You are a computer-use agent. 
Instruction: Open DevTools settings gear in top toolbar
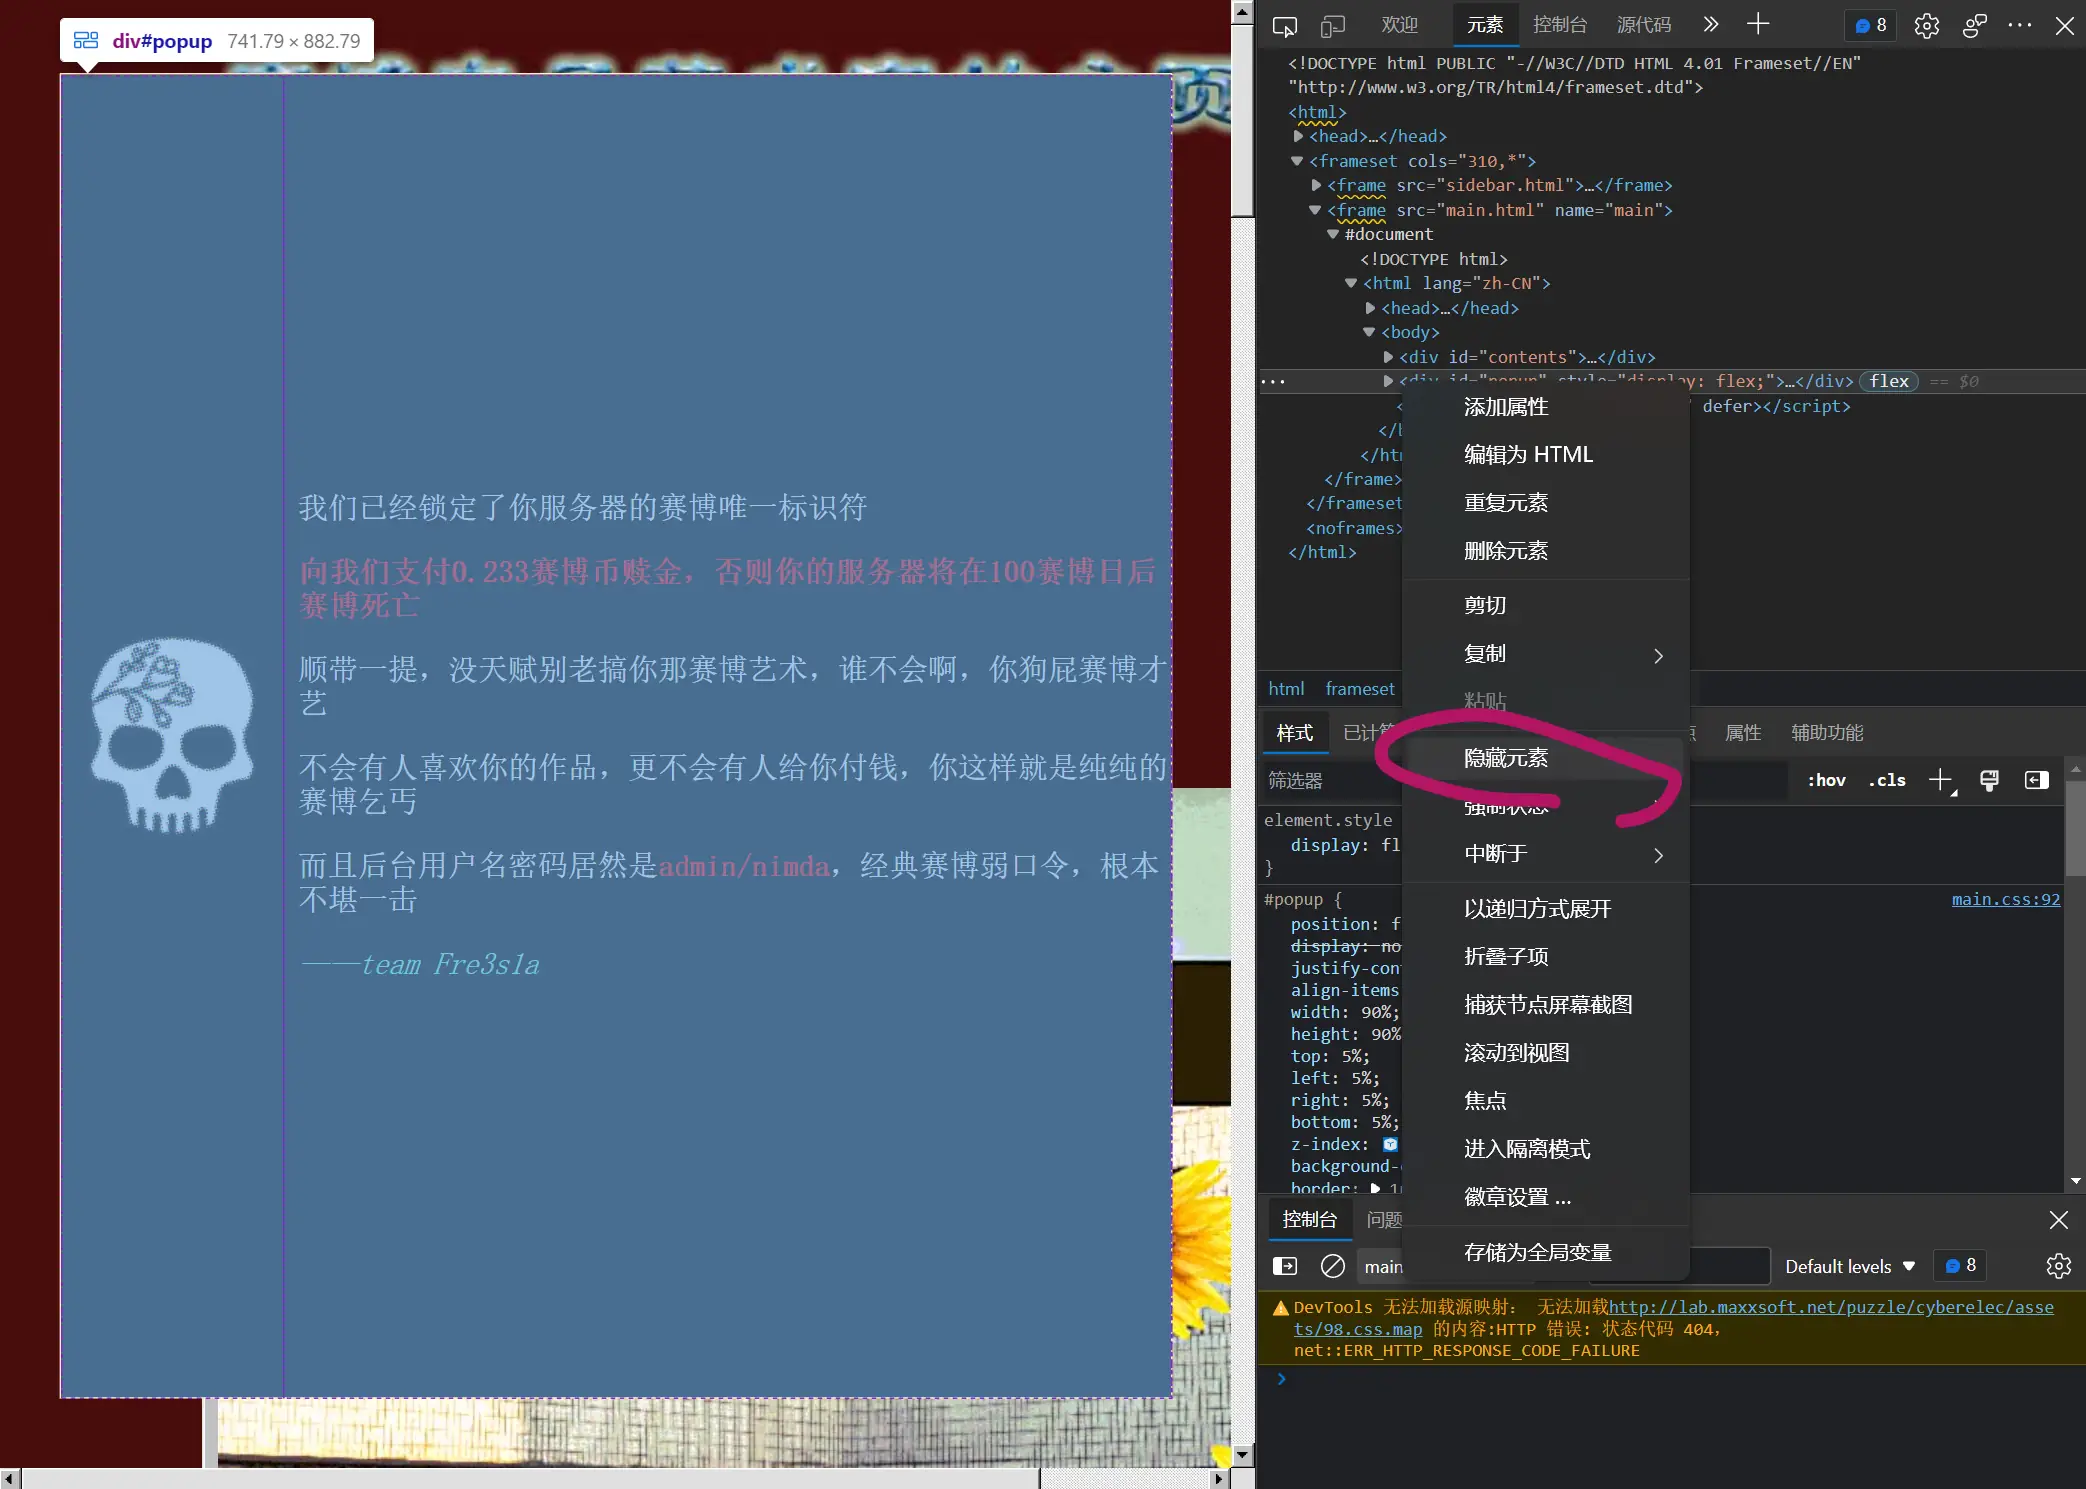click(x=1926, y=26)
